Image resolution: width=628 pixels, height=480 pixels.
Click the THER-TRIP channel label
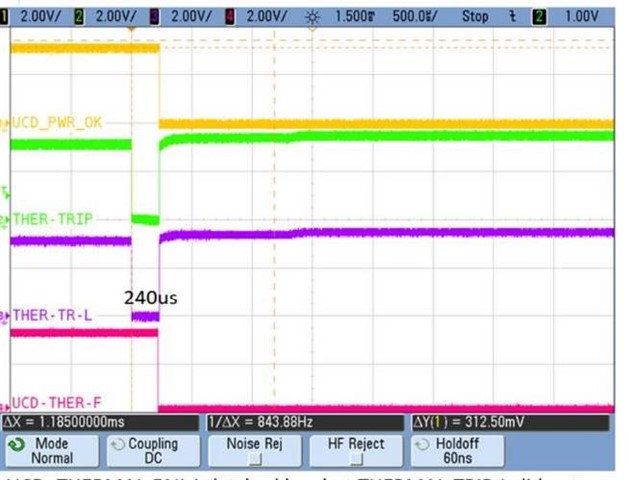53,219
